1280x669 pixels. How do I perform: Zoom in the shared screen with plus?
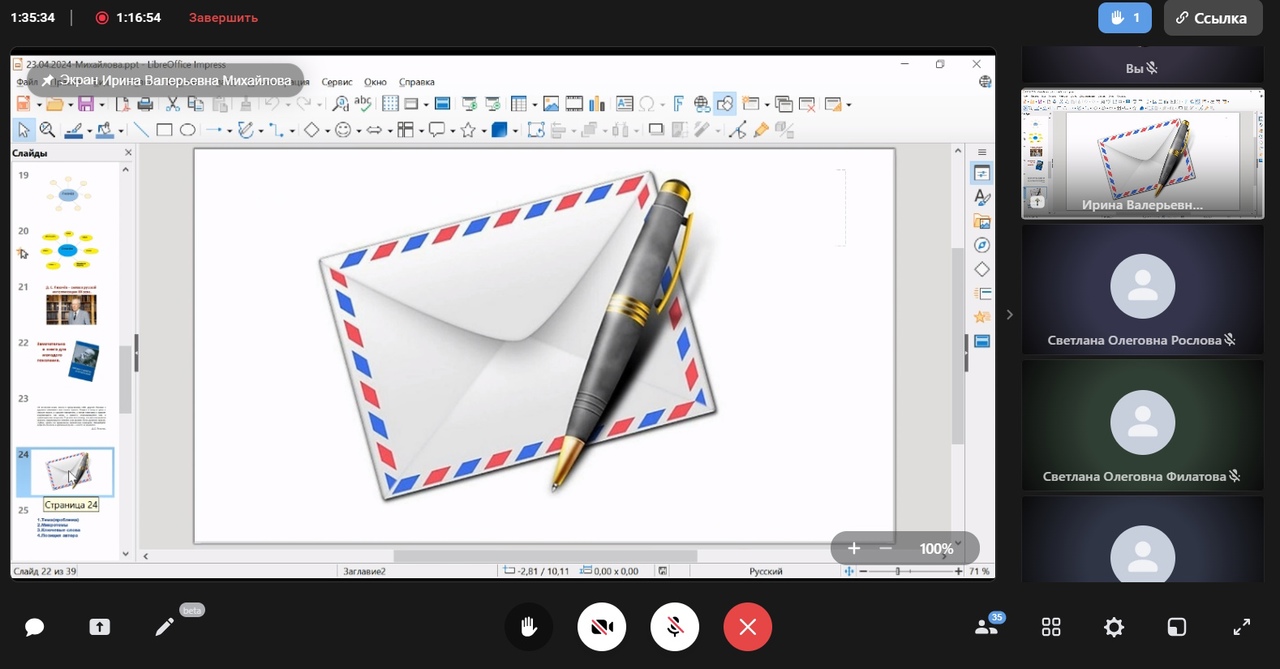(854, 548)
